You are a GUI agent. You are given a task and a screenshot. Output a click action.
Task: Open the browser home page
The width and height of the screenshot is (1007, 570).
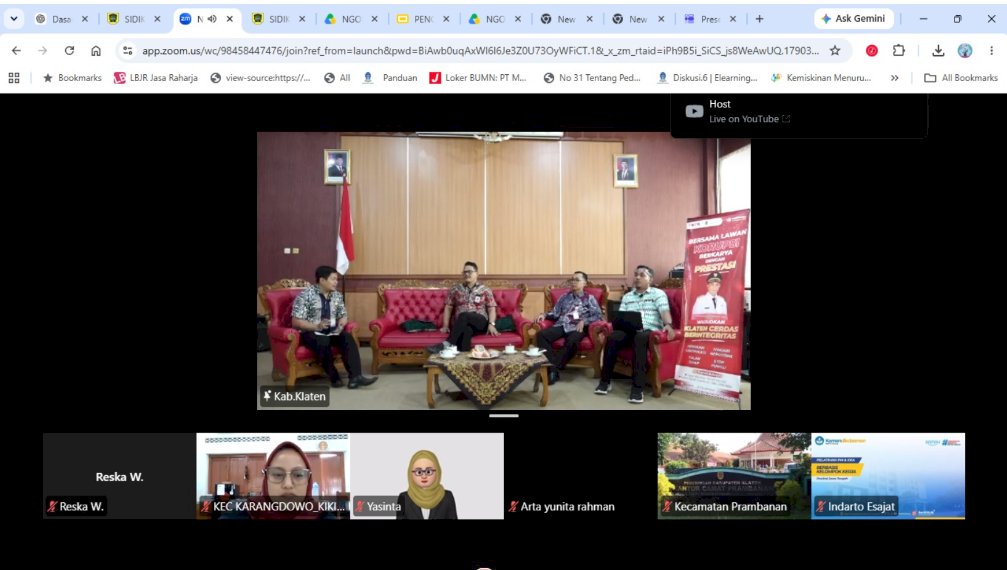pos(96,51)
